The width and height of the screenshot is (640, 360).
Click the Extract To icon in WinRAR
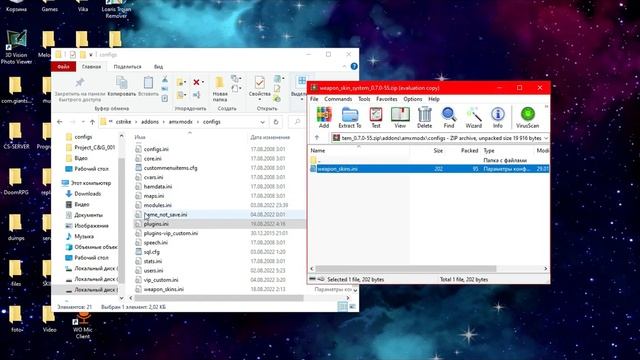[x=350, y=118]
